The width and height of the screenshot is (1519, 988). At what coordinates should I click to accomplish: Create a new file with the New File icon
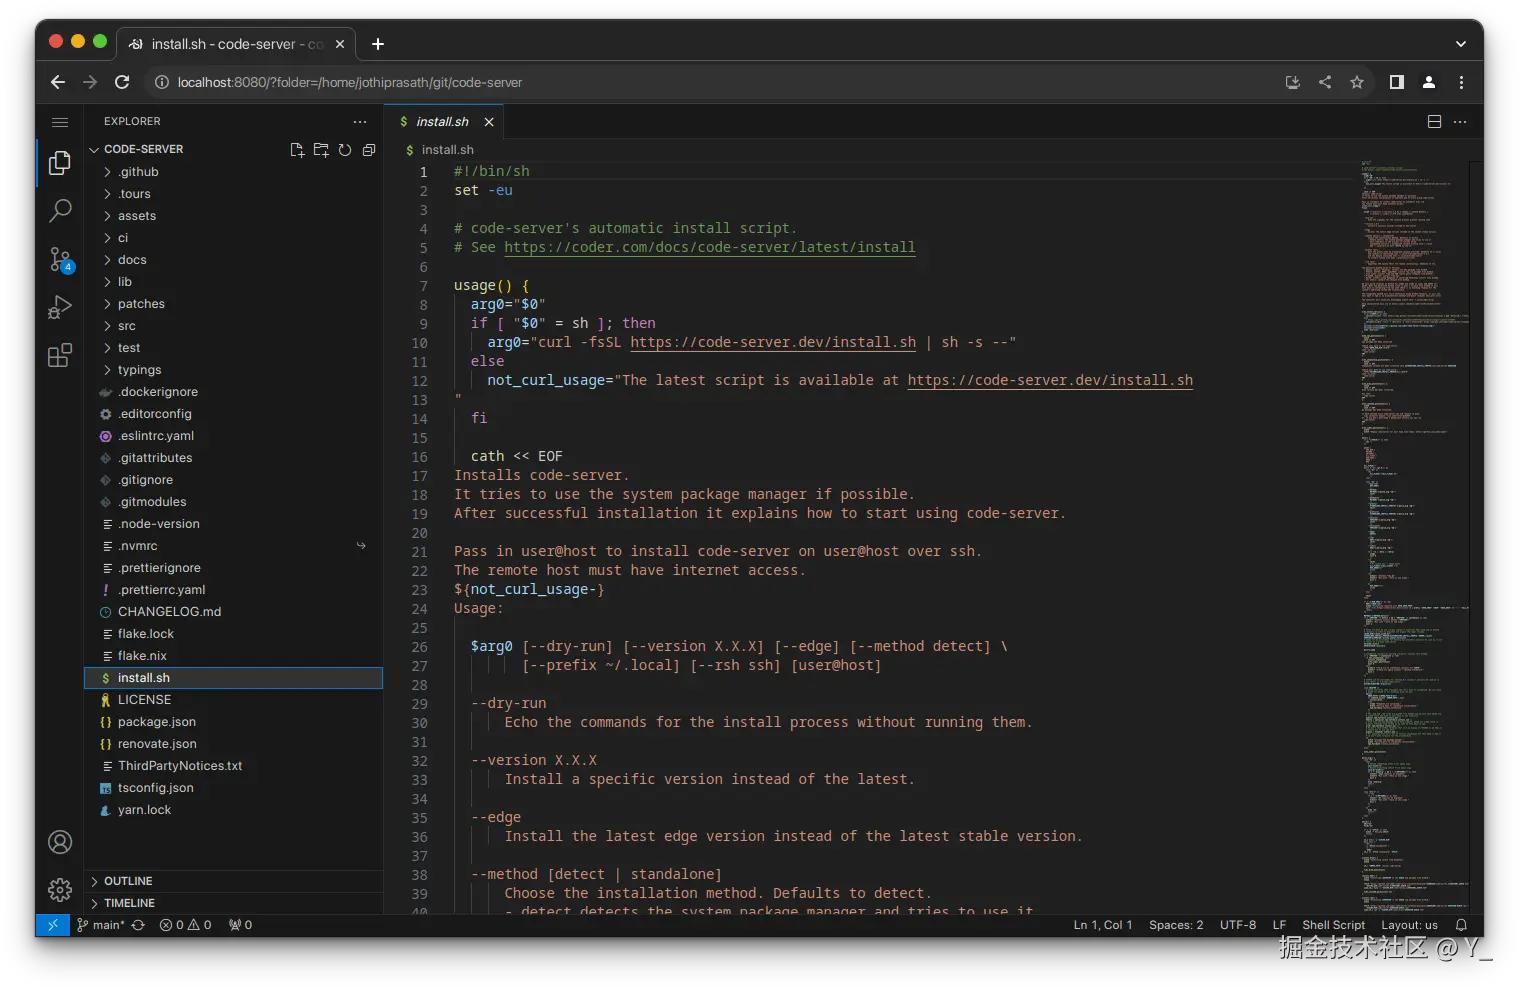pyautogui.click(x=297, y=149)
